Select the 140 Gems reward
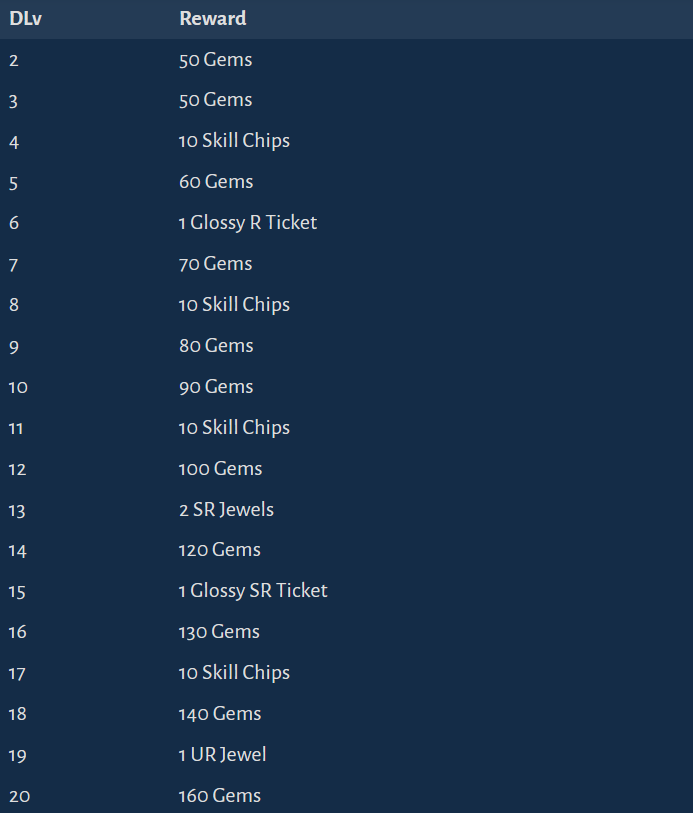The width and height of the screenshot is (693, 813). 220,714
